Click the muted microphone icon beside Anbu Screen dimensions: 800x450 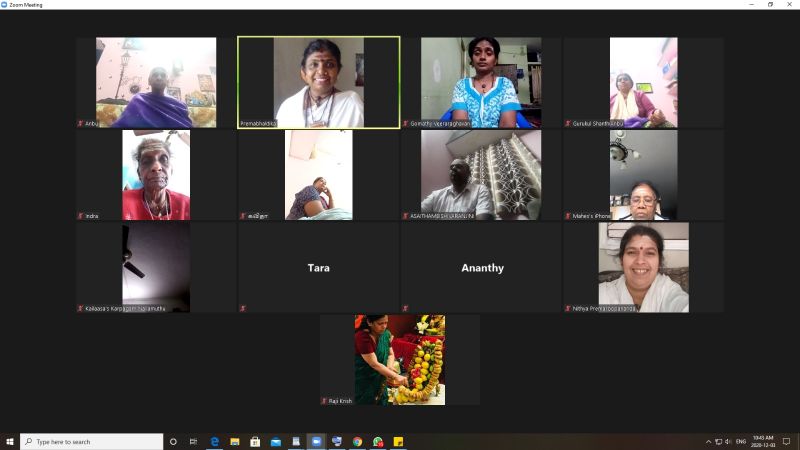(x=80, y=123)
